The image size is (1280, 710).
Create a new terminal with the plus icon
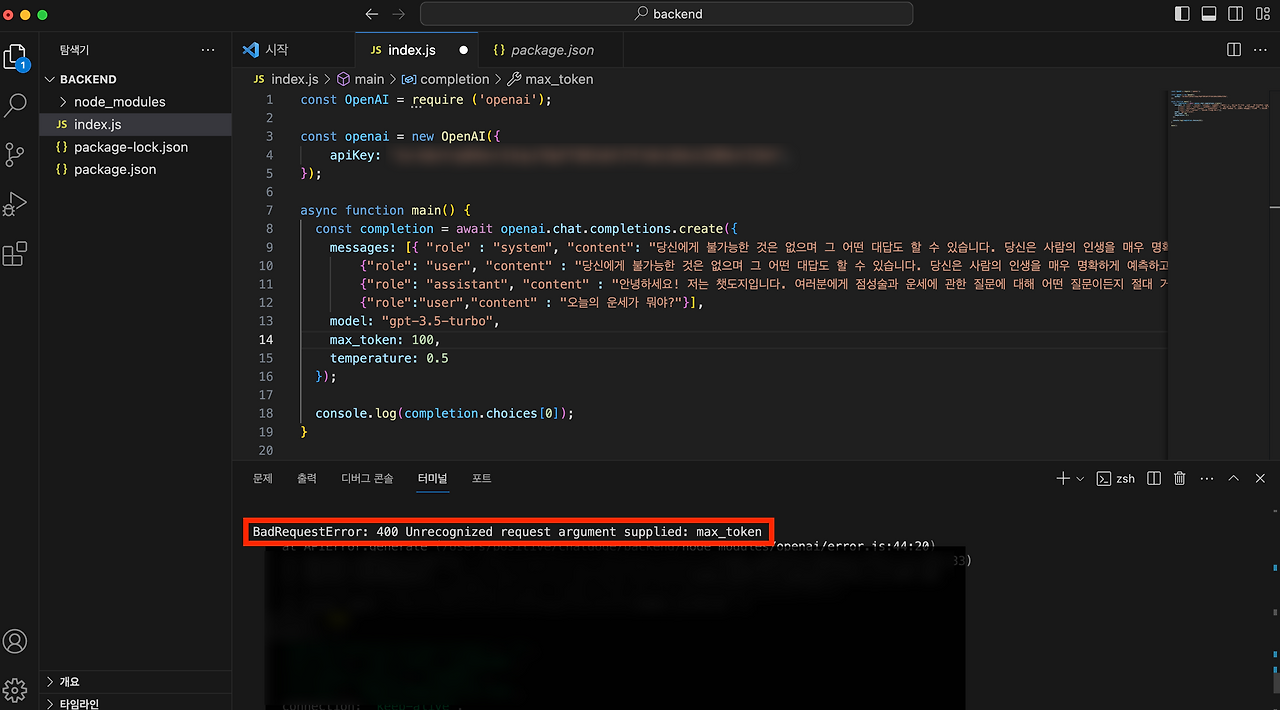click(1062, 478)
